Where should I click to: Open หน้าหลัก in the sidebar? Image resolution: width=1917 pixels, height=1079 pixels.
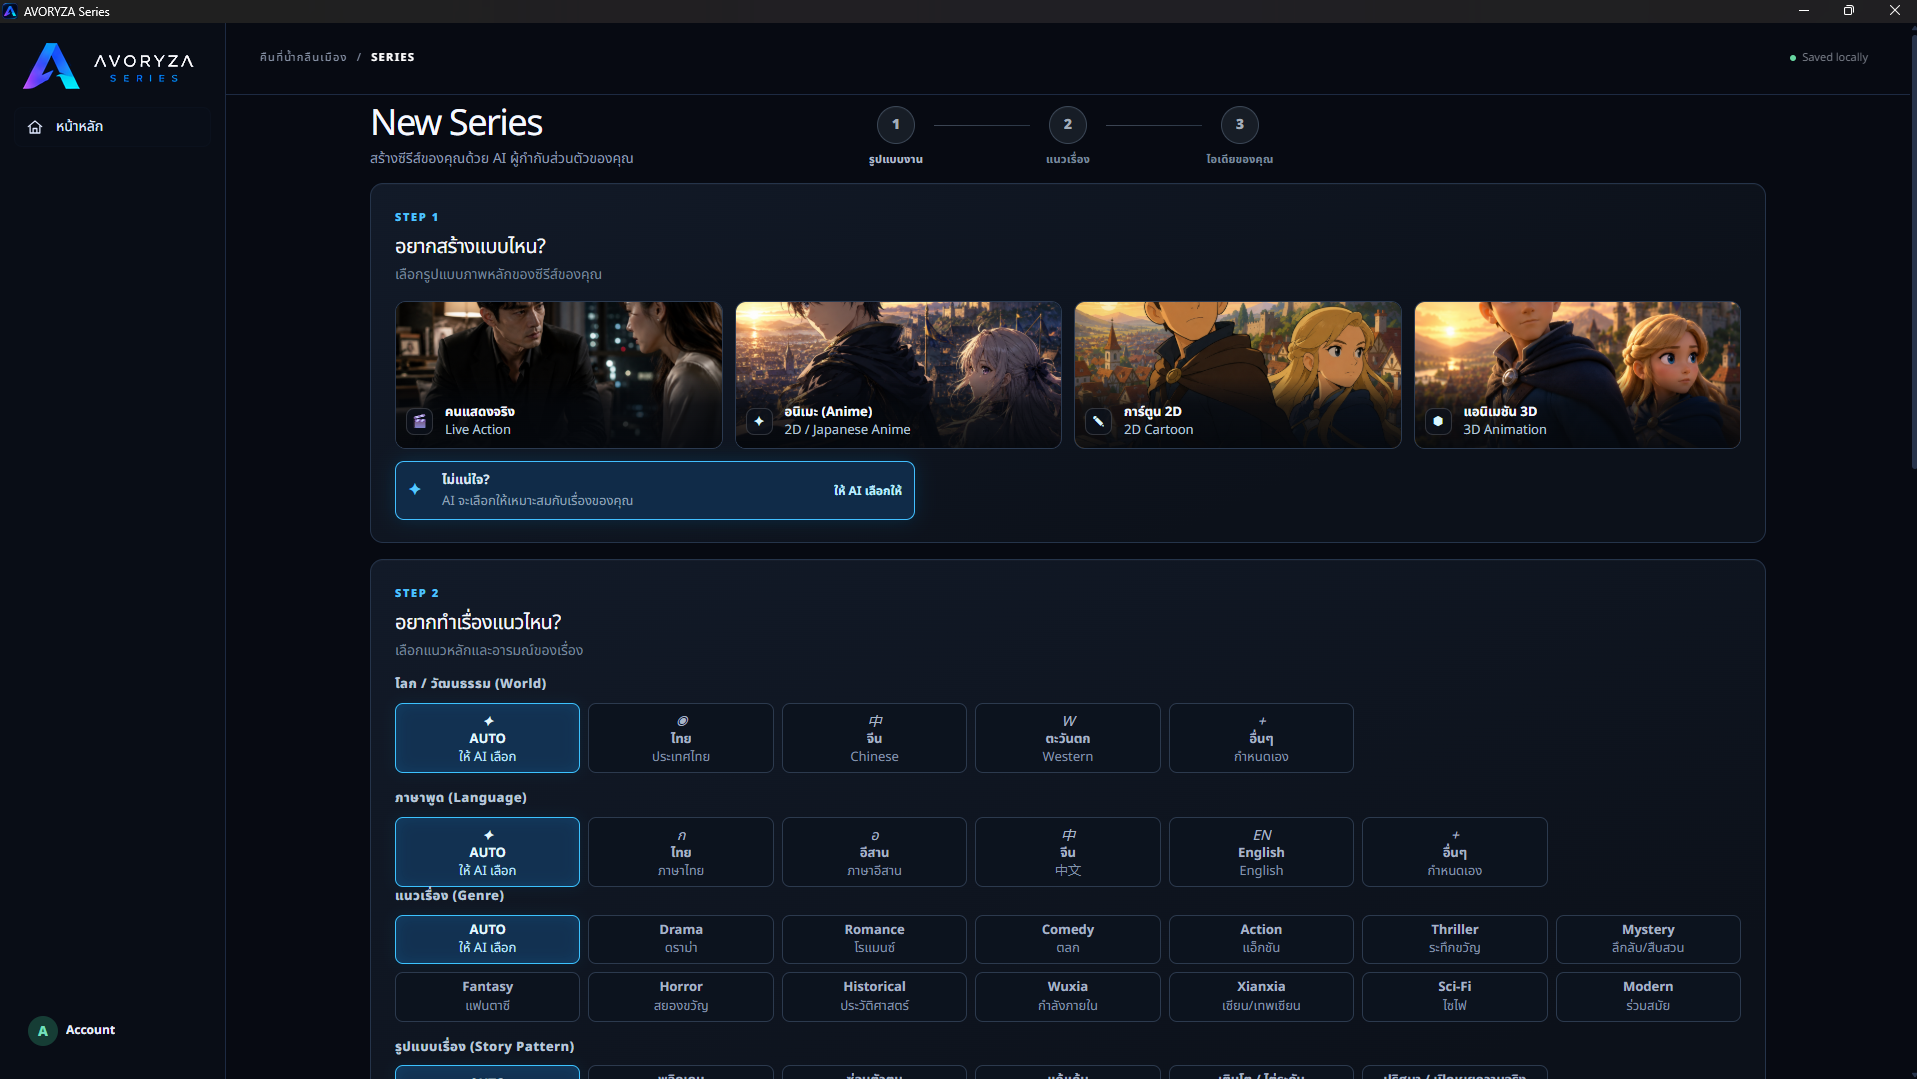pos(113,127)
